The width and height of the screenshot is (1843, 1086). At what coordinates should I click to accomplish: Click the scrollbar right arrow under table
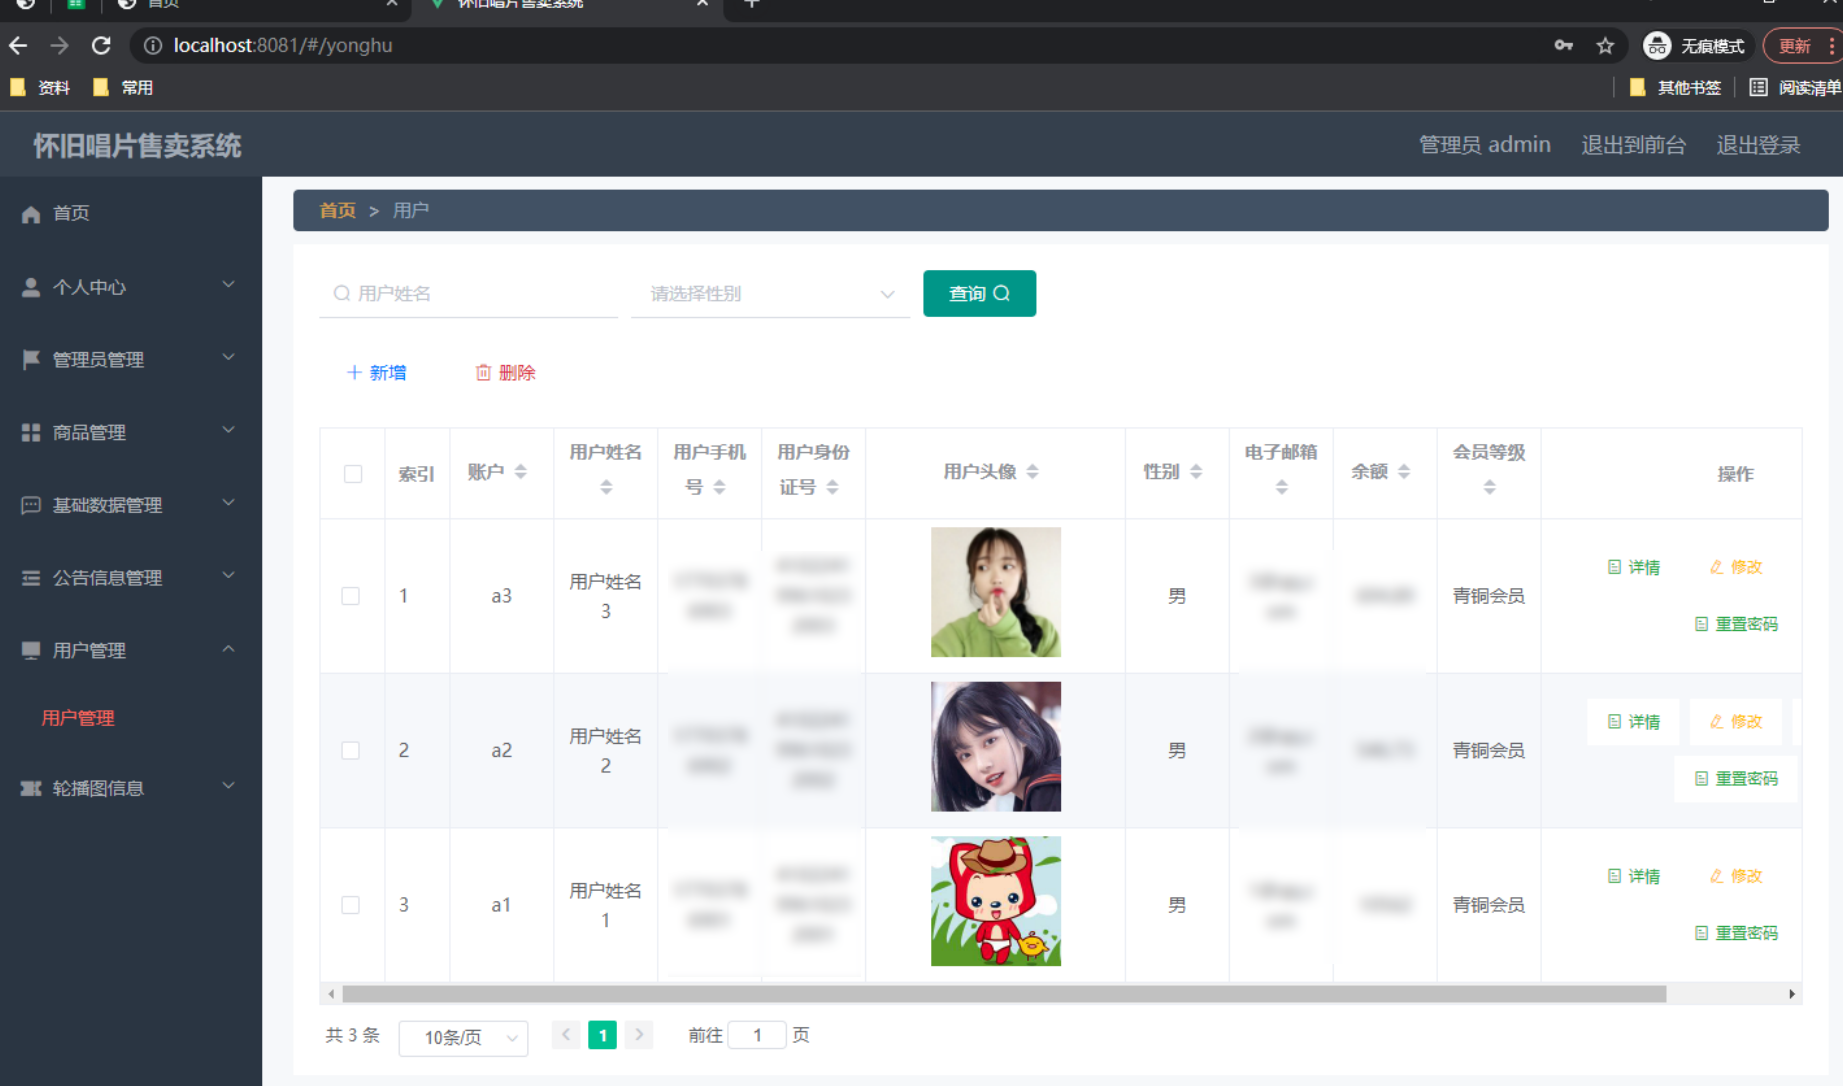[x=1792, y=994]
